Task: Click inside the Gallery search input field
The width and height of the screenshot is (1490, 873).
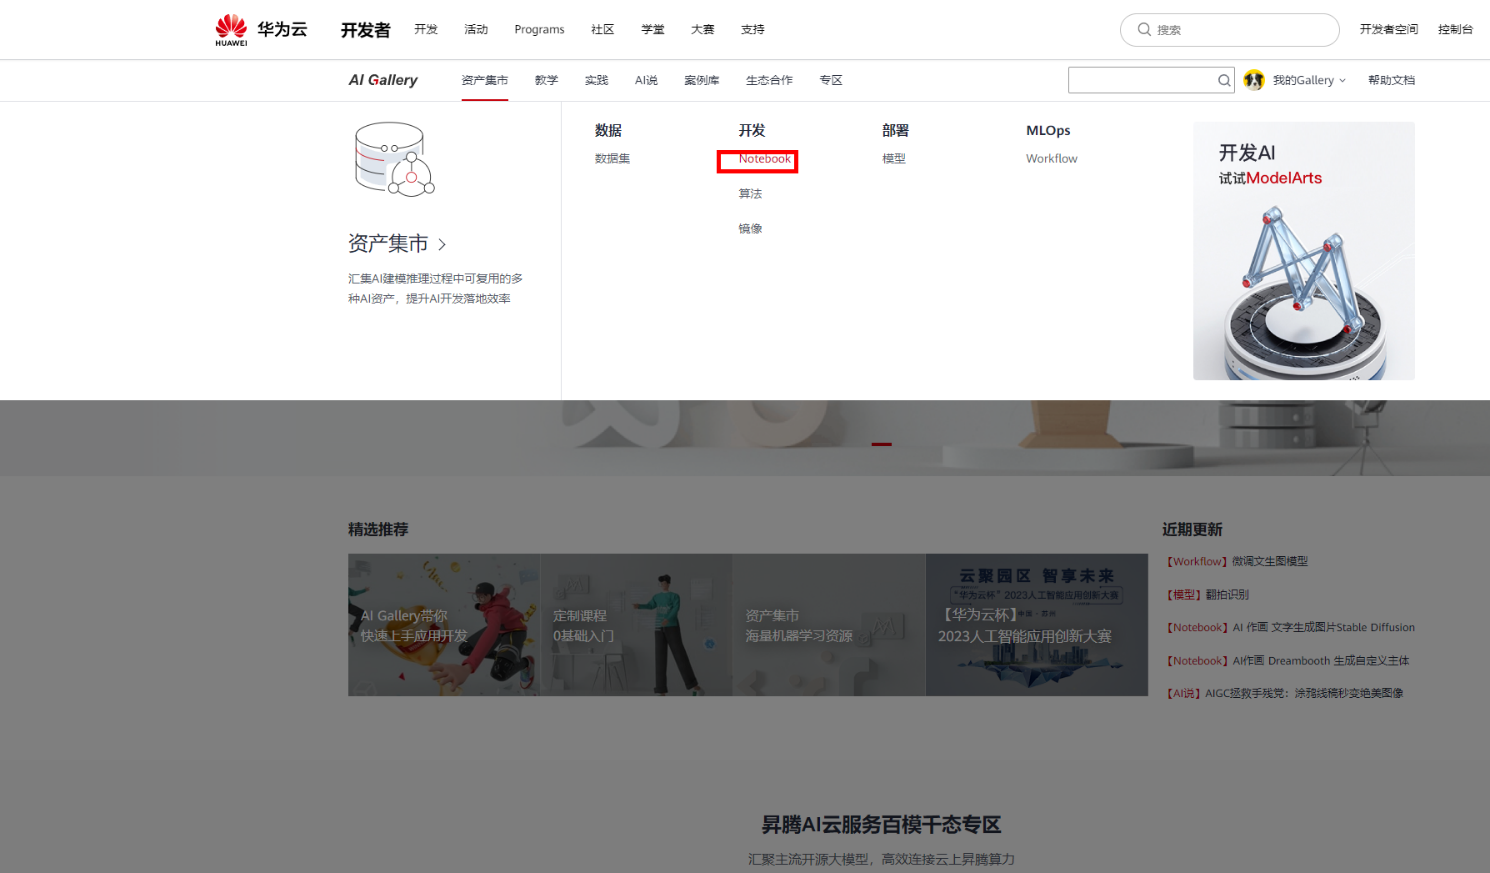Action: click(1140, 80)
